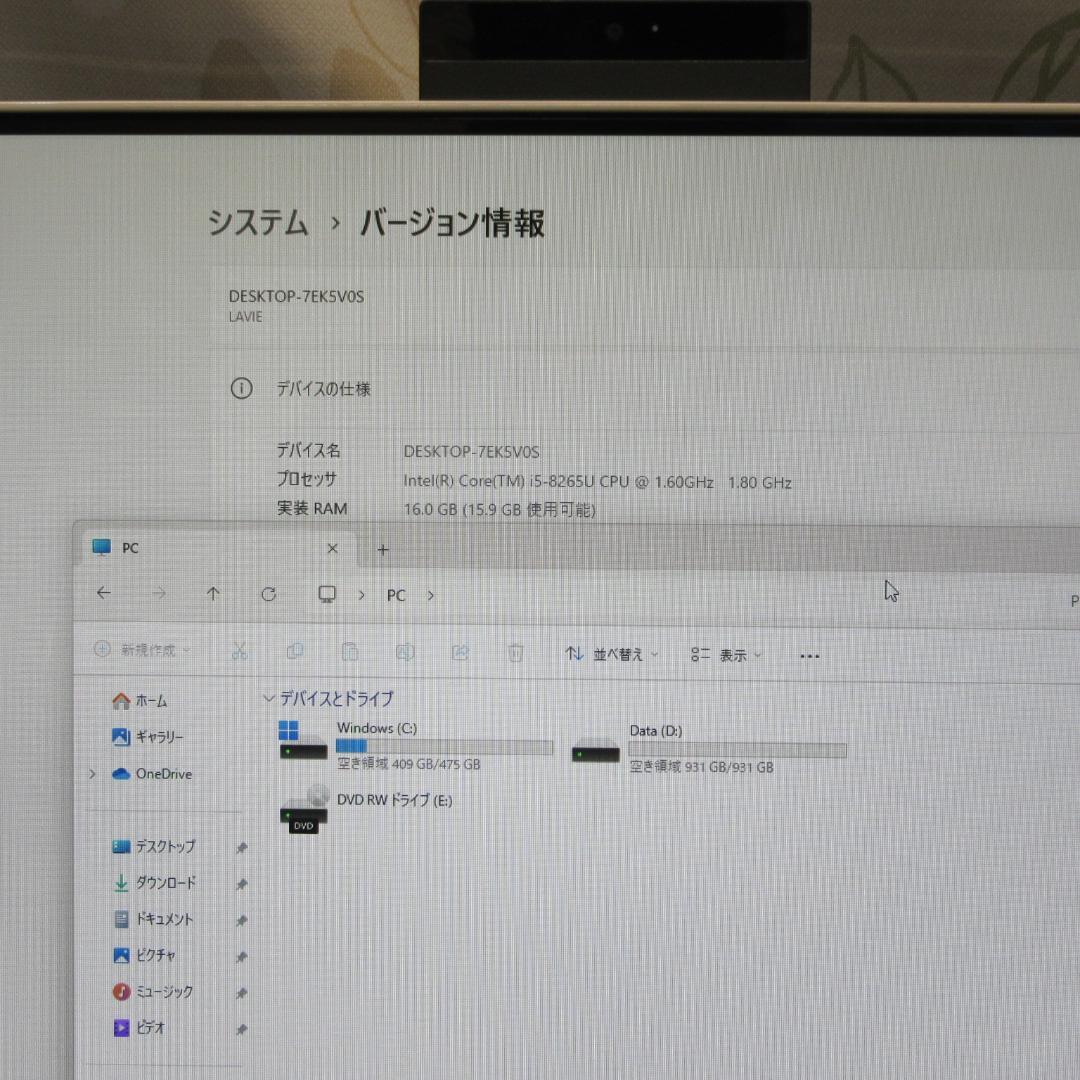Viewport: 1080px width, 1080px height.
Task: Click the Paste icon in the toolbar
Action: pos(350,653)
